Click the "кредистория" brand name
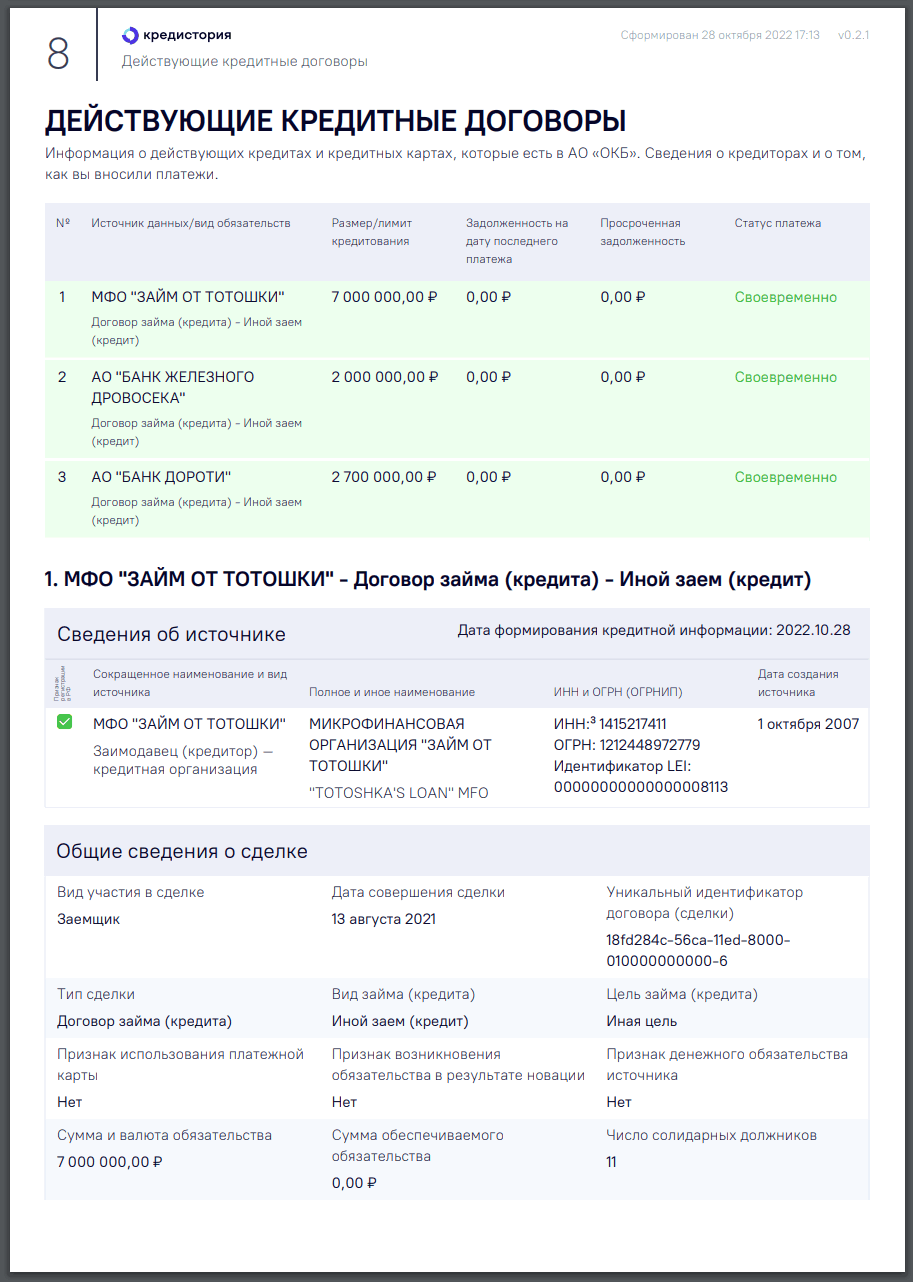The height and width of the screenshot is (1282, 913). pos(187,35)
